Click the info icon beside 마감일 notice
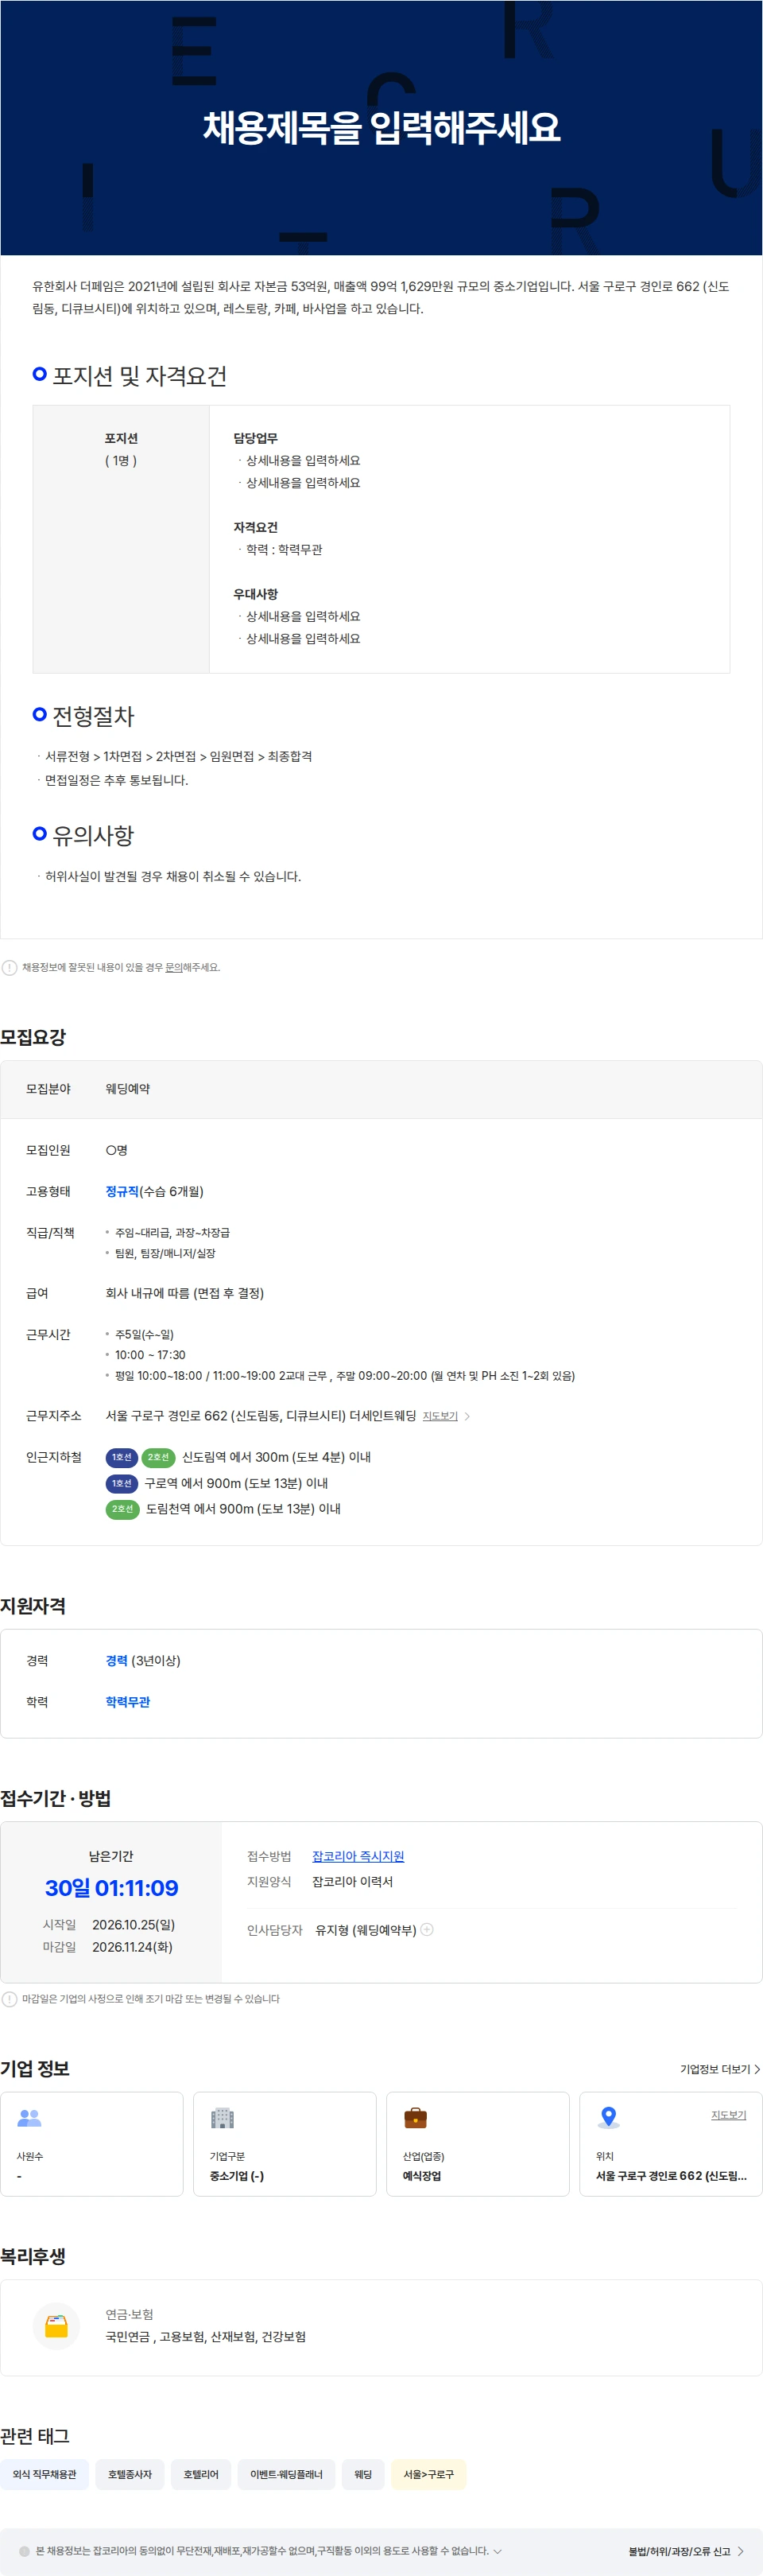This screenshot has height=2576, width=763. 9,1998
